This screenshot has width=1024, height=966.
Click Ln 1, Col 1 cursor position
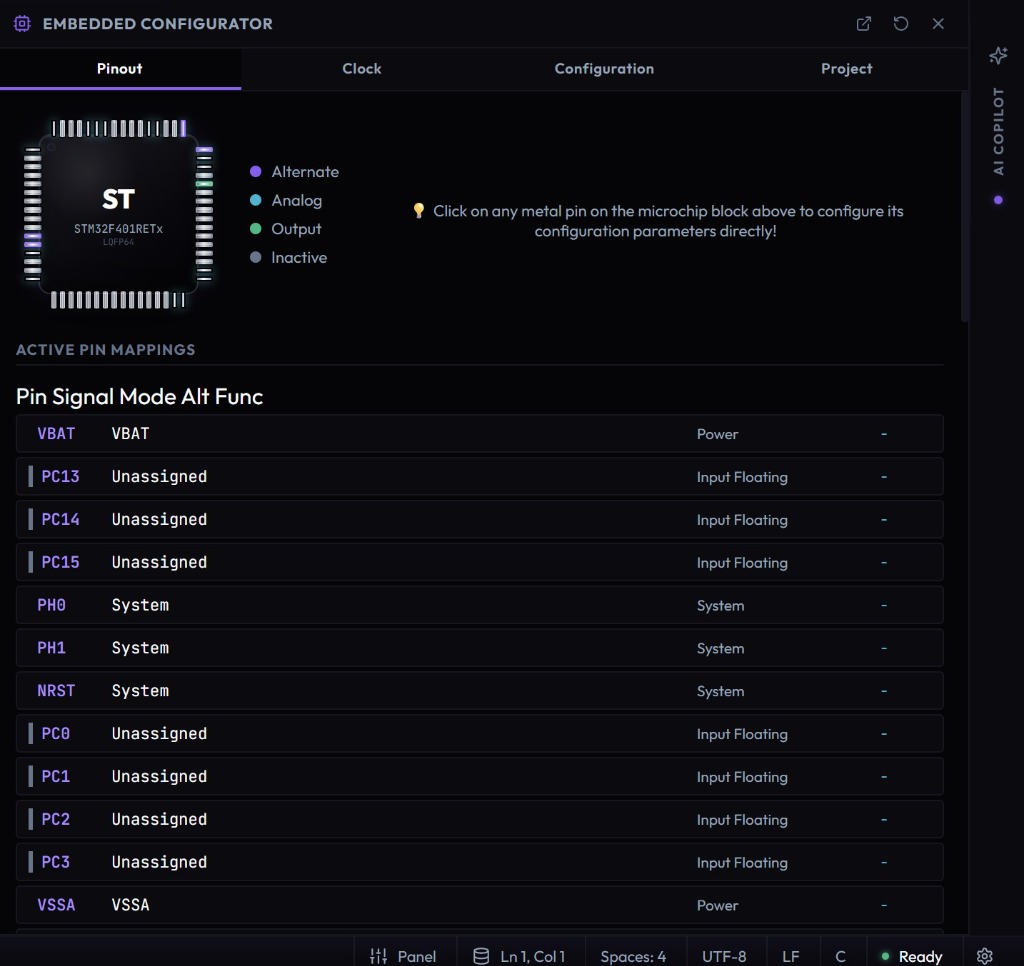point(532,957)
